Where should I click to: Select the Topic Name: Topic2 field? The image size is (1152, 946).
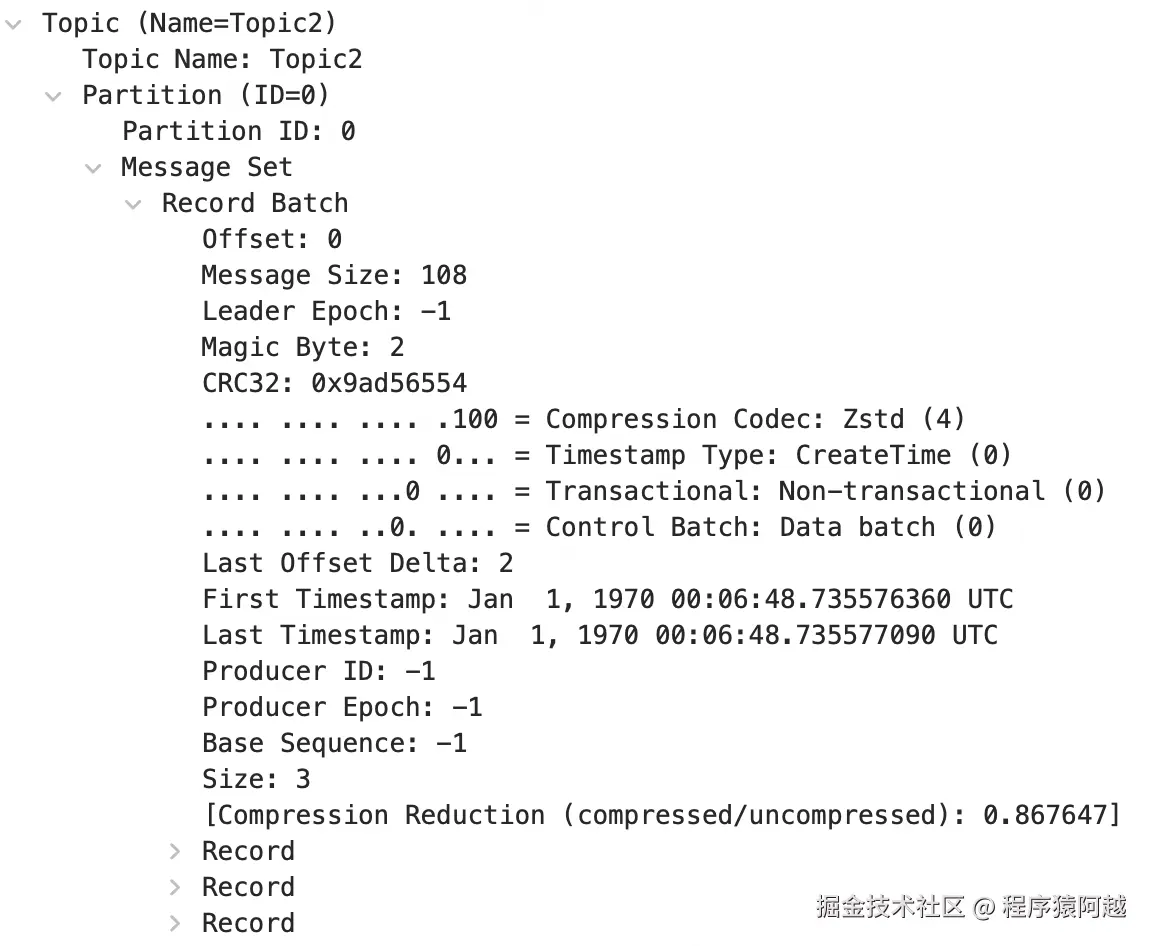point(222,59)
